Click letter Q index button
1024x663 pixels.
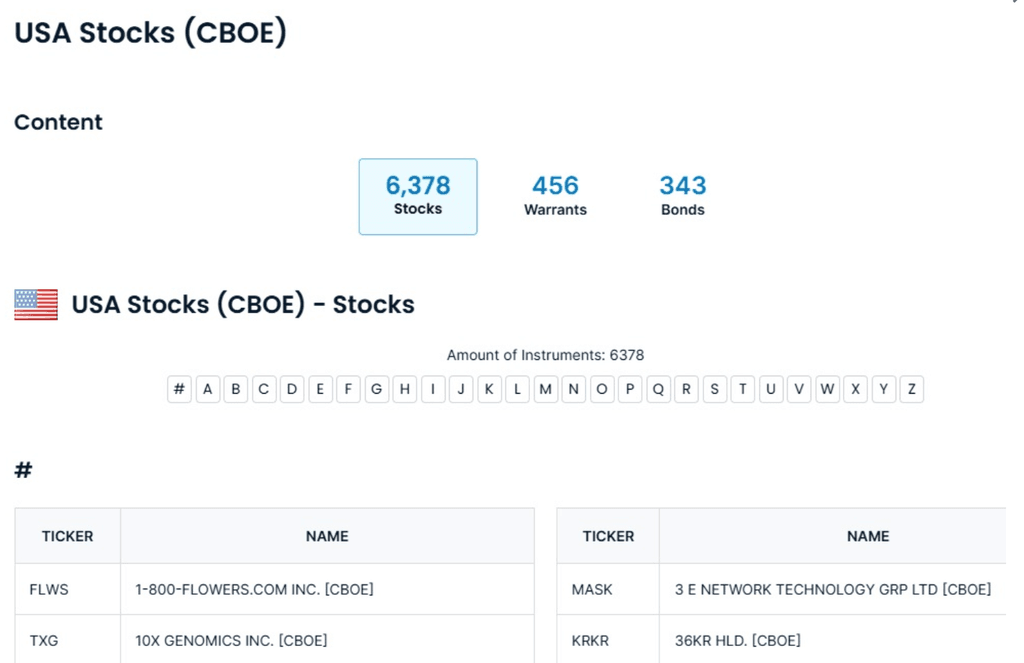tap(658, 389)
